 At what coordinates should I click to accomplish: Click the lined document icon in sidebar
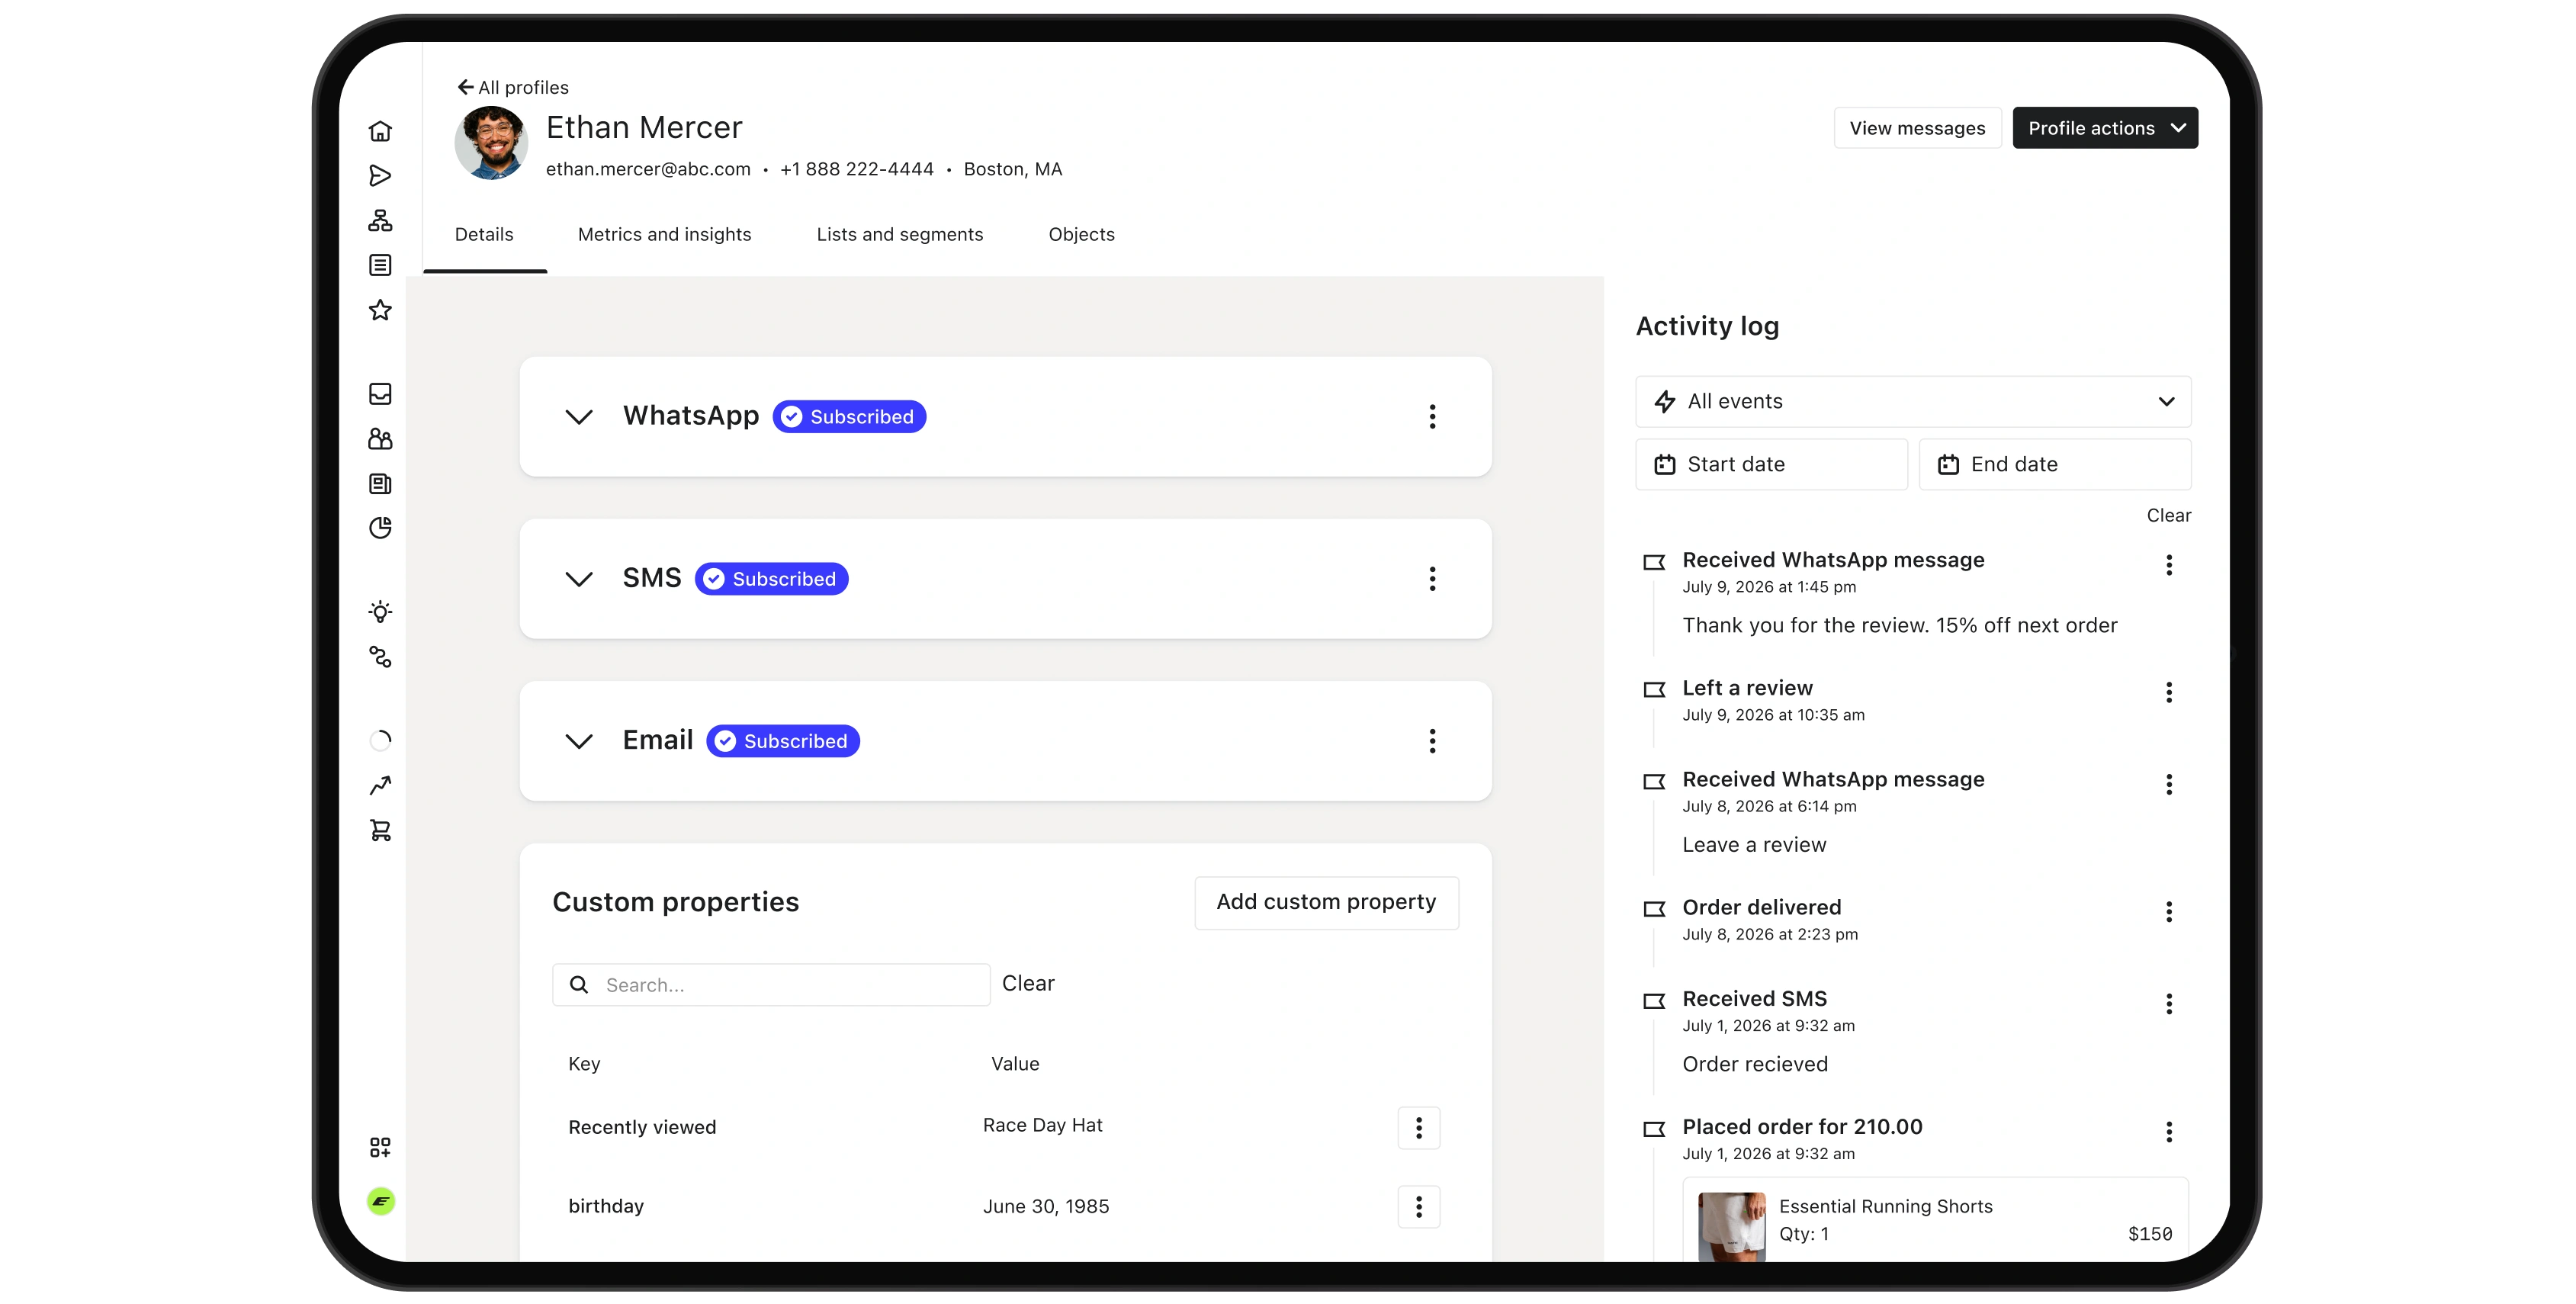click(x=380, y=265)
